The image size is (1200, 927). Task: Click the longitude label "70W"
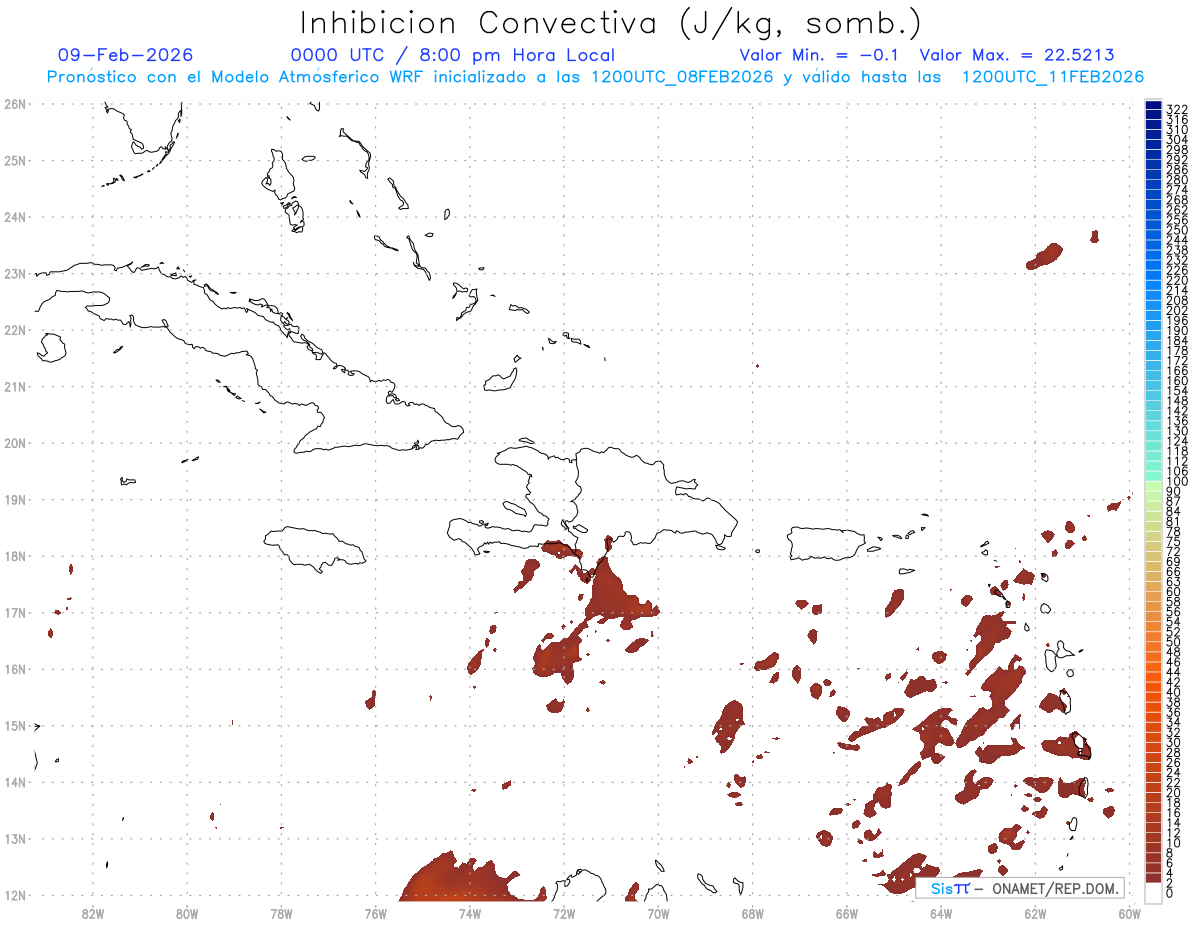click(658, 913)
